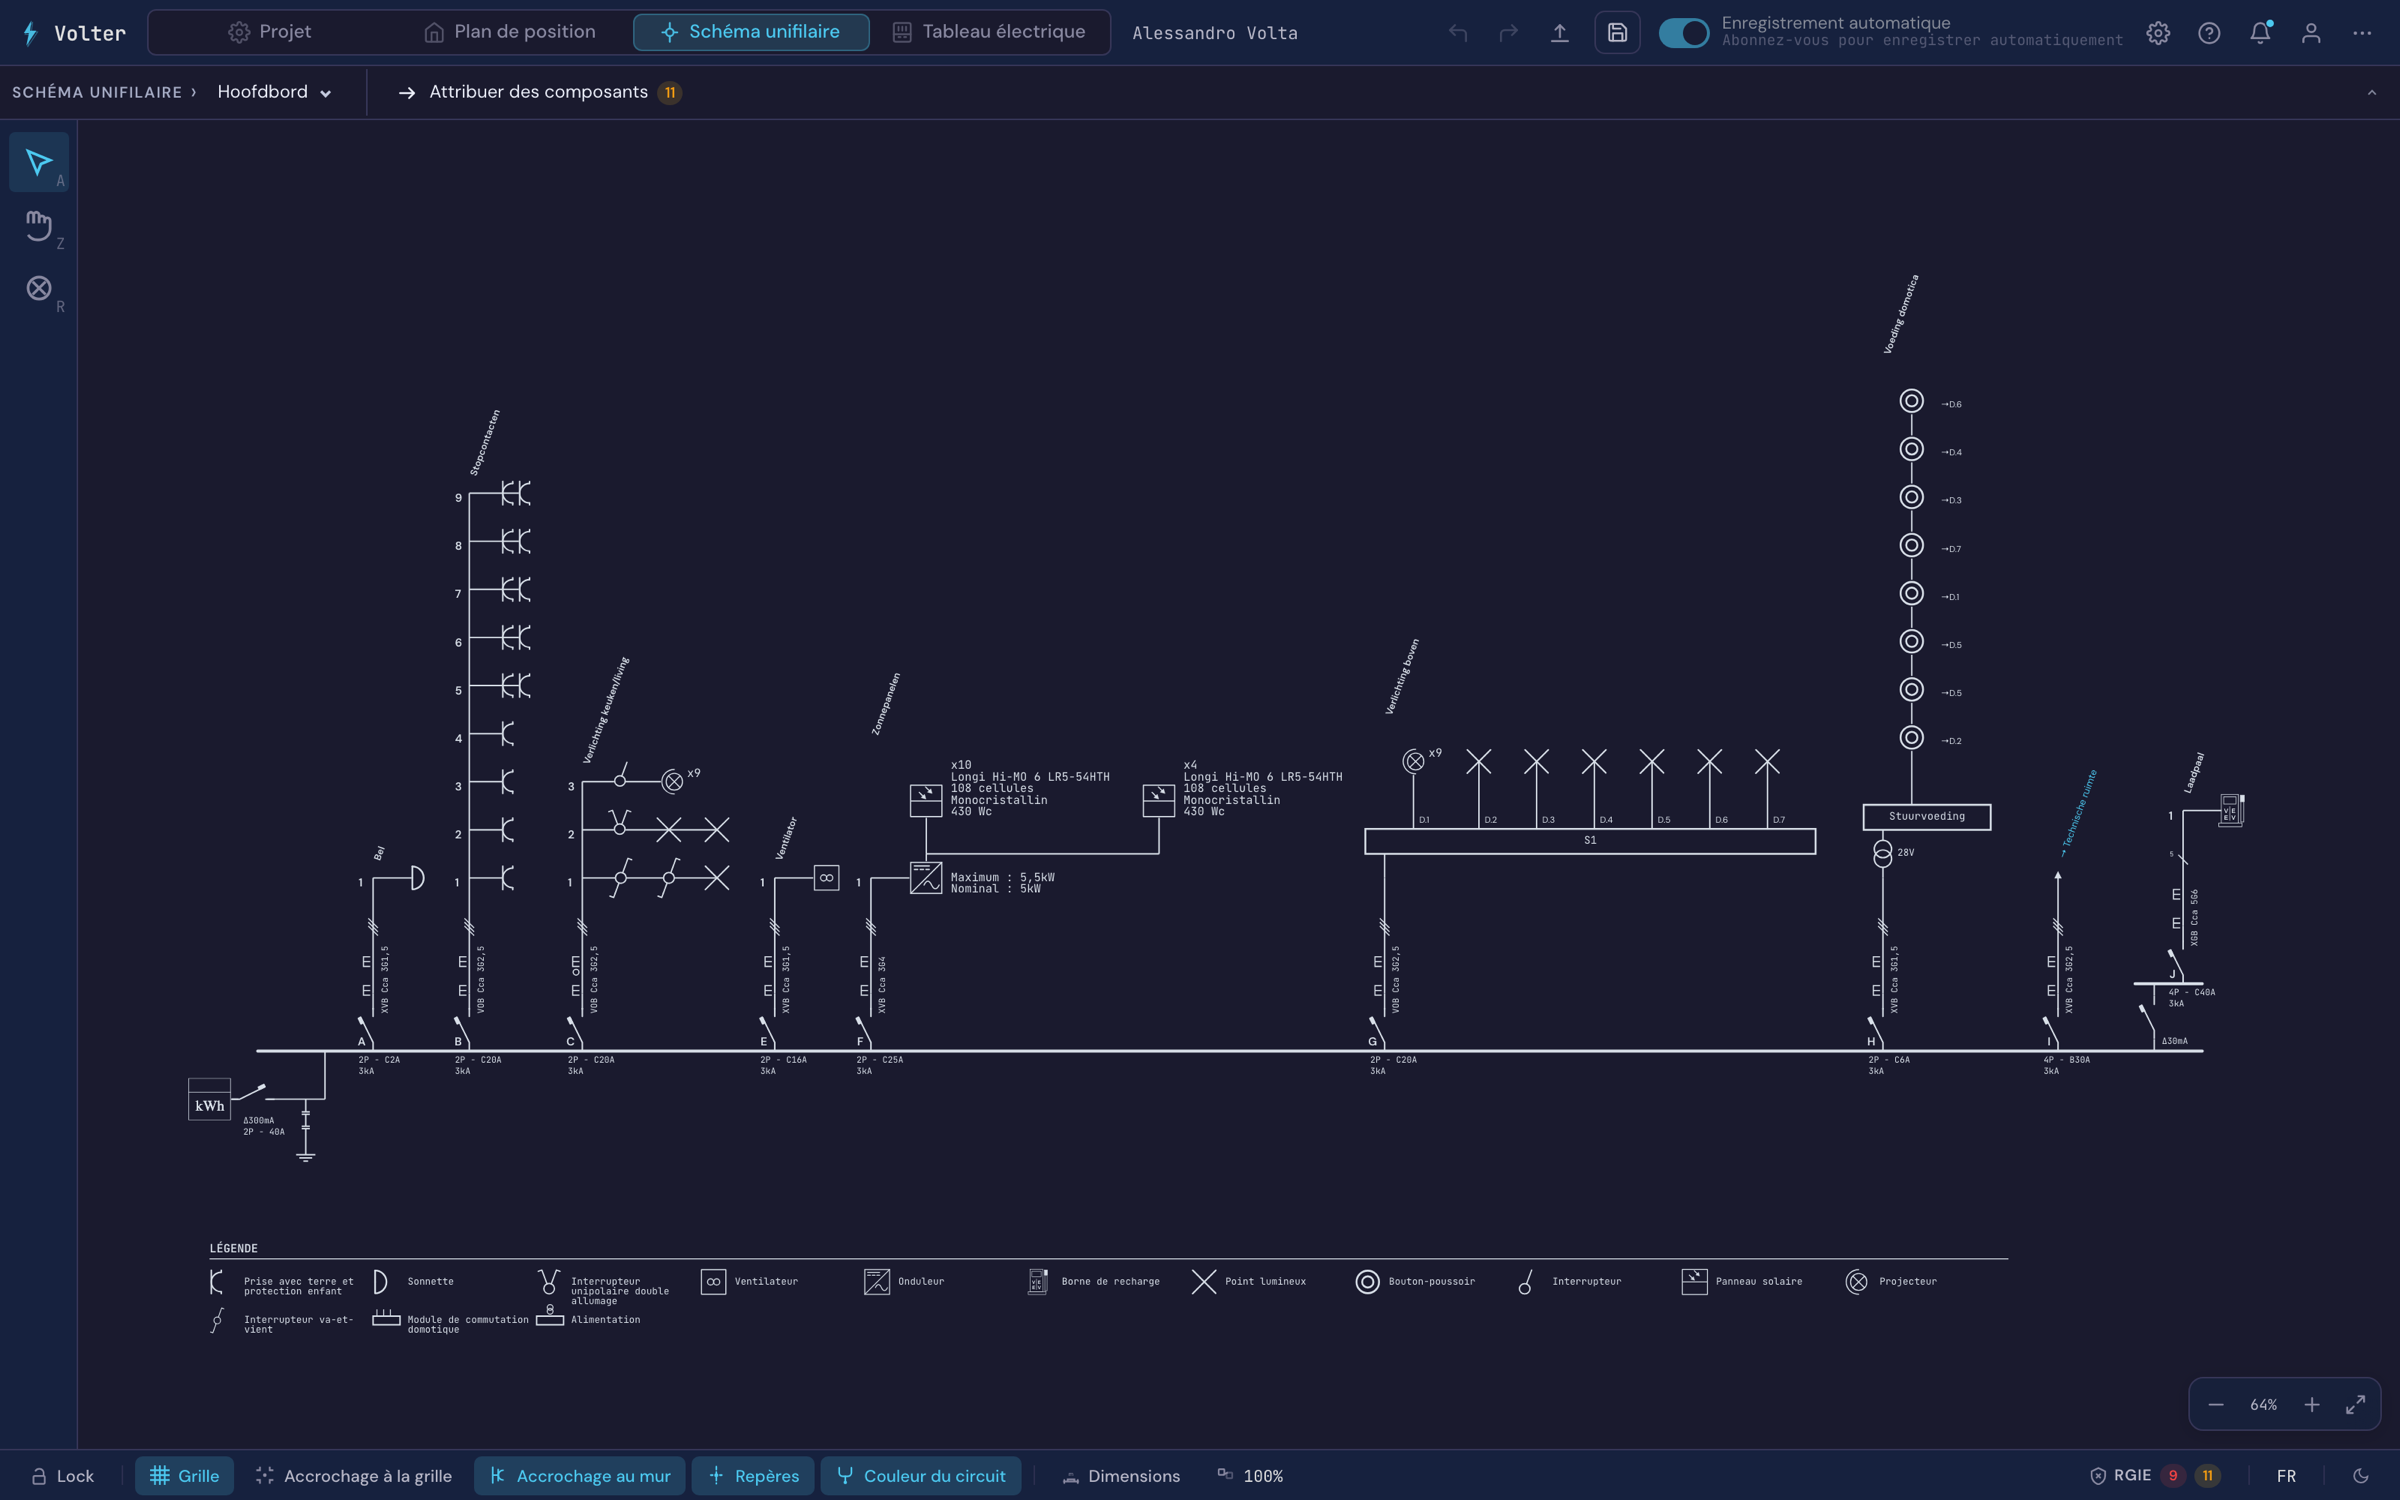Switch to Tableau électrique tab
The image size is (2400, 1500).
pos(989,32)
